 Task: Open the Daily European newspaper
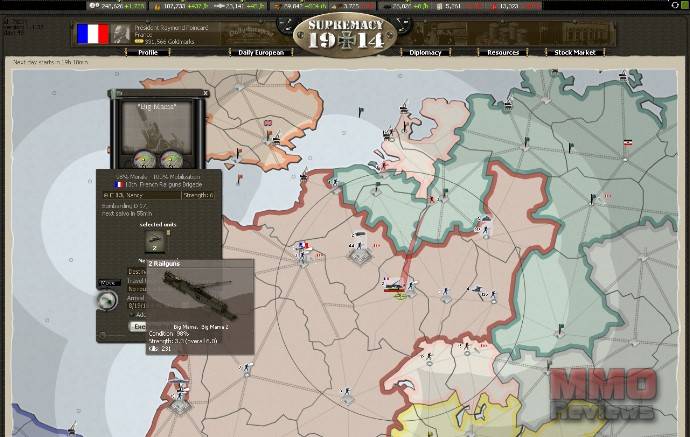tap(261, 52)
